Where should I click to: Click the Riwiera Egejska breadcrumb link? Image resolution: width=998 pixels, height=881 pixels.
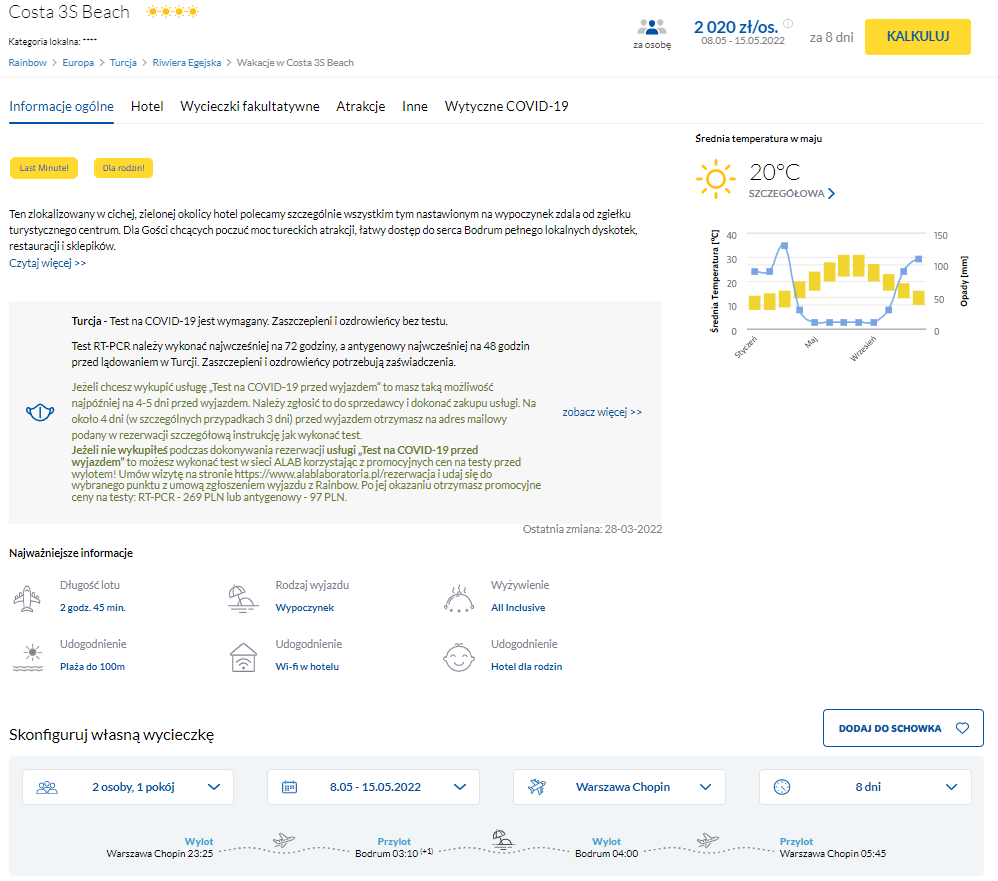[186, 62]
